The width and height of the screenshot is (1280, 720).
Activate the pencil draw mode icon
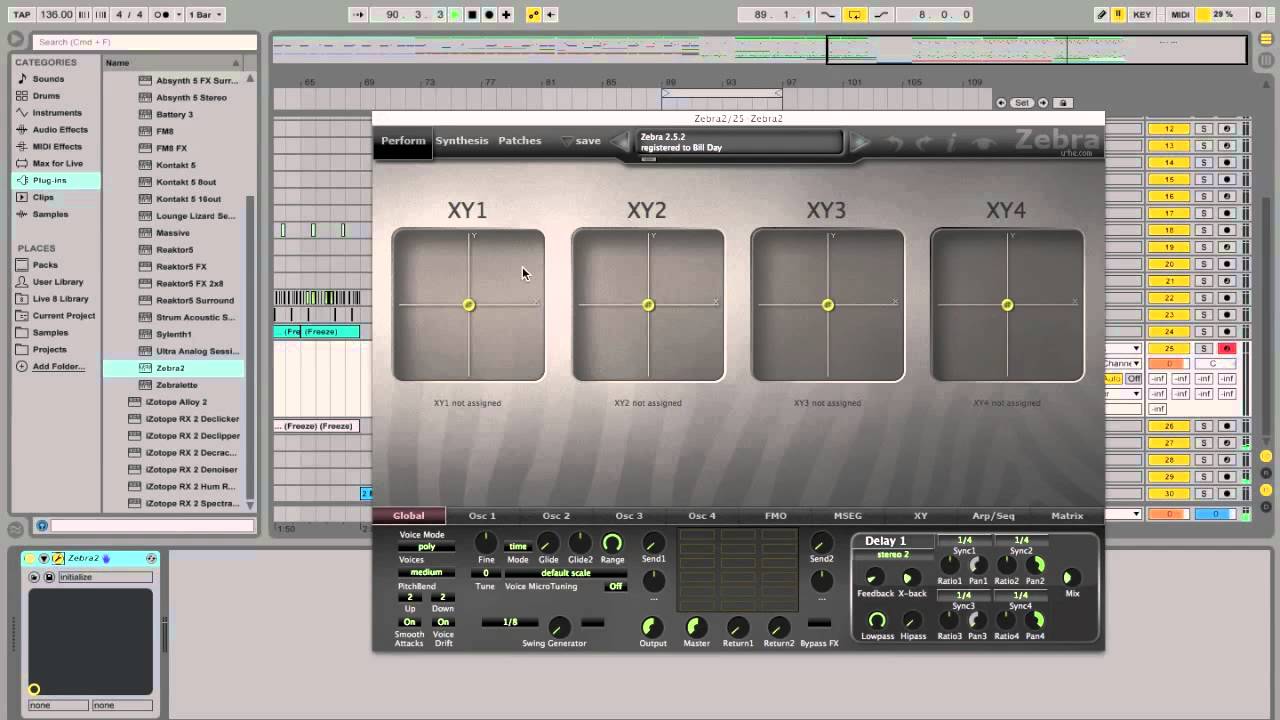coord(1101,15)
